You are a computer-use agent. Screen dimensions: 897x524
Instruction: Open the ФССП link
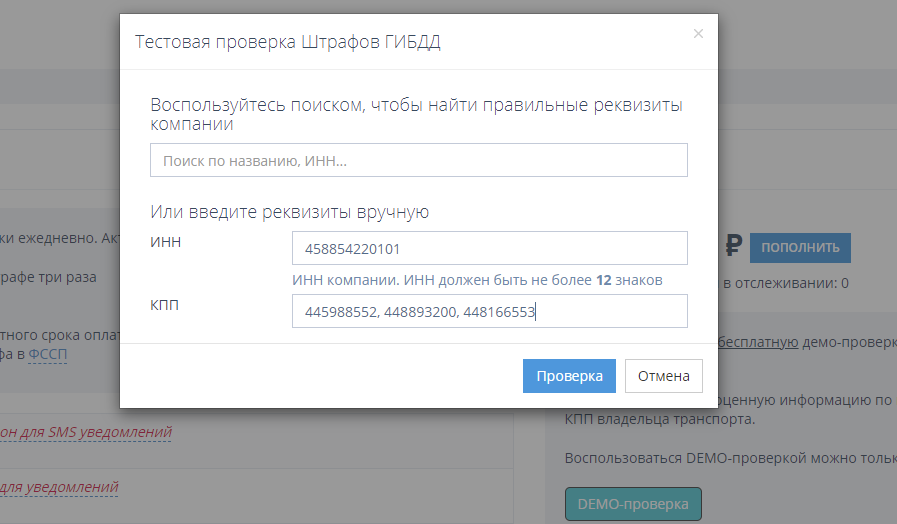(47, 354)
